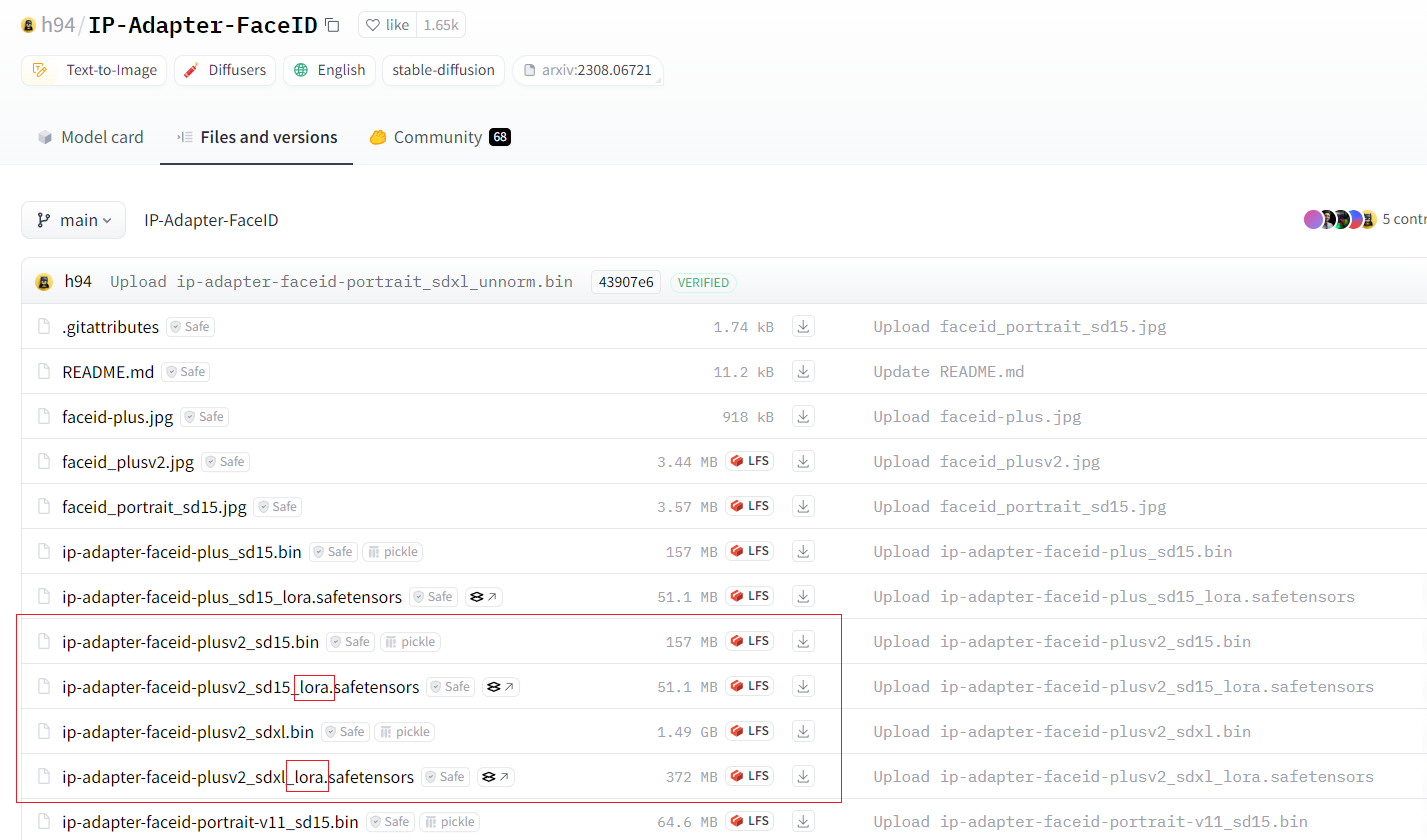
Task: Select the stable-diffusion tag
Action: point(443,70)
